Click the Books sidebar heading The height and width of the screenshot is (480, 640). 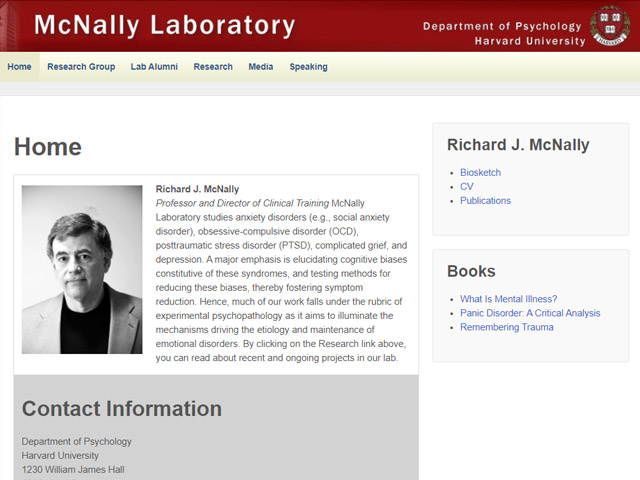click(471, 271)
